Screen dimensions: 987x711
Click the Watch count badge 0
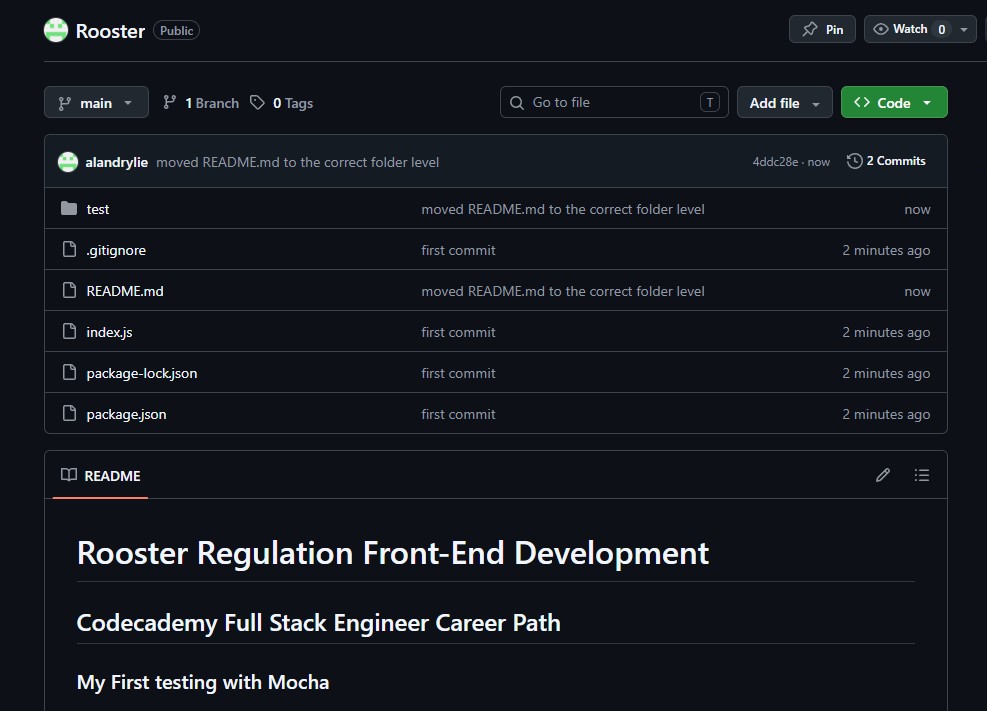(x=942, y=30)
